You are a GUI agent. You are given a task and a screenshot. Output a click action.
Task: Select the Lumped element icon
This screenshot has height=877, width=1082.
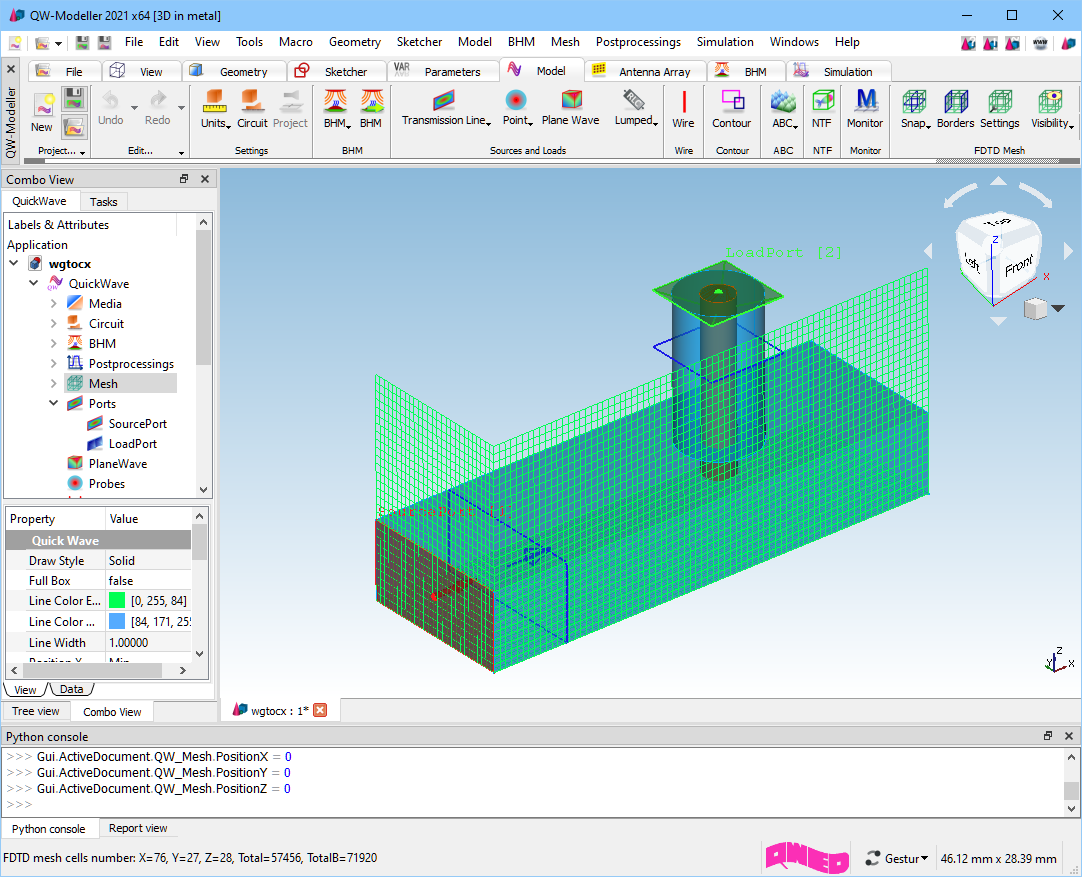(x=633, y=101)
